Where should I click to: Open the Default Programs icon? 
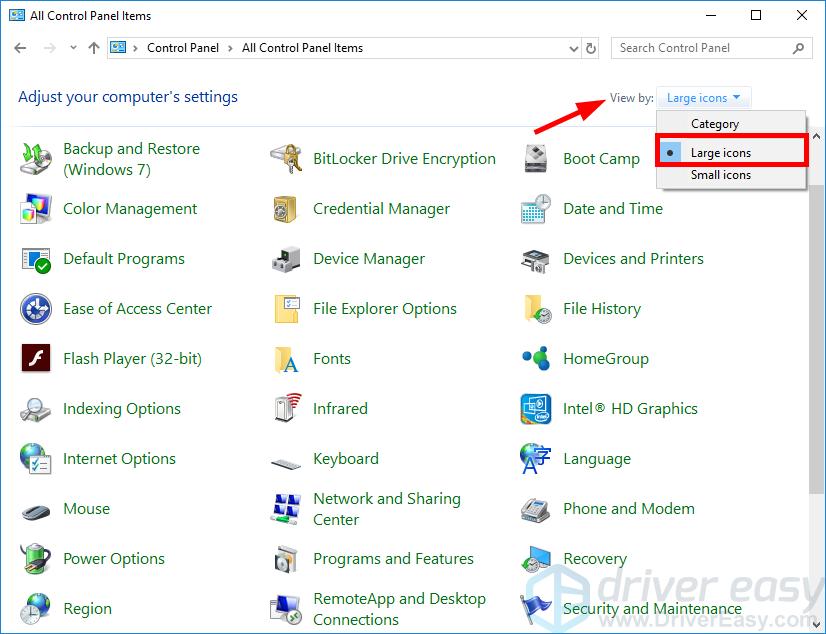pyautogui.click(x=36, y=259)
